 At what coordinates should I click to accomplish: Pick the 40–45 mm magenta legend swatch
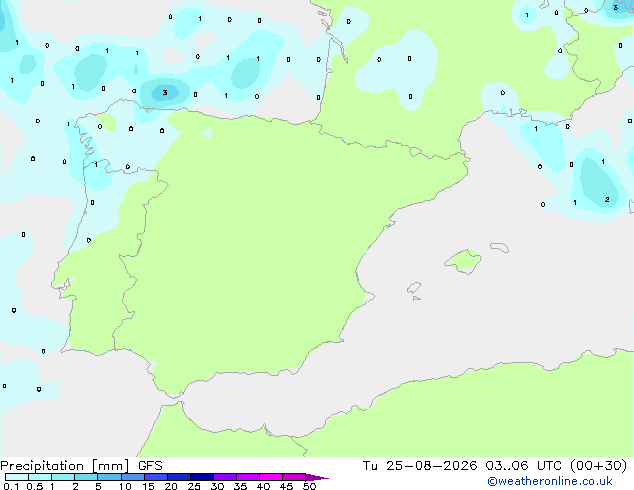click(x=271, y=477)
